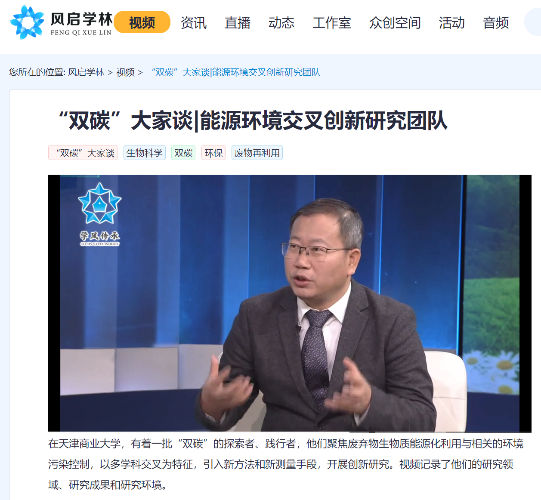Viewport: 541px width, 500px height.
Task: Select the 生物科学 tag
Action: (144, 153)
